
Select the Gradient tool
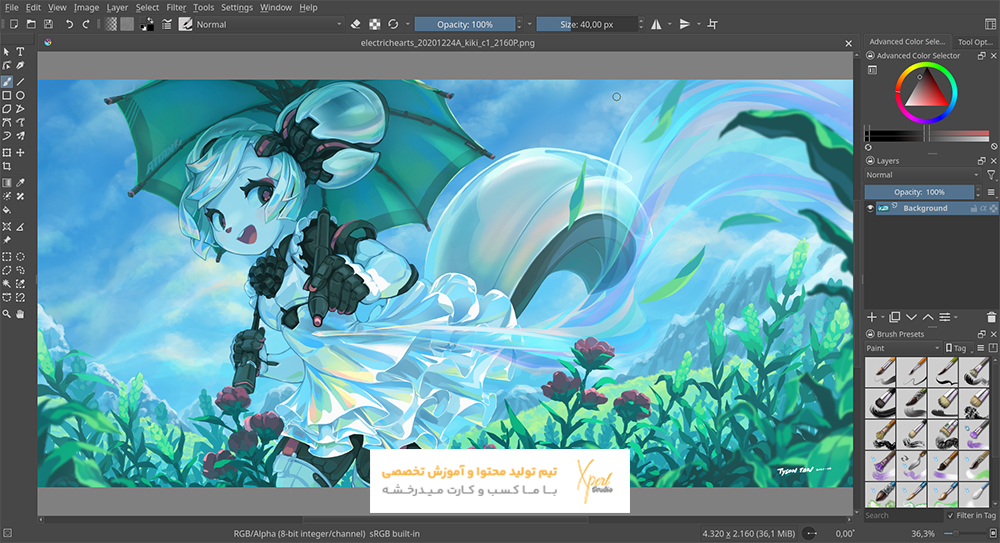pos(6,182)
